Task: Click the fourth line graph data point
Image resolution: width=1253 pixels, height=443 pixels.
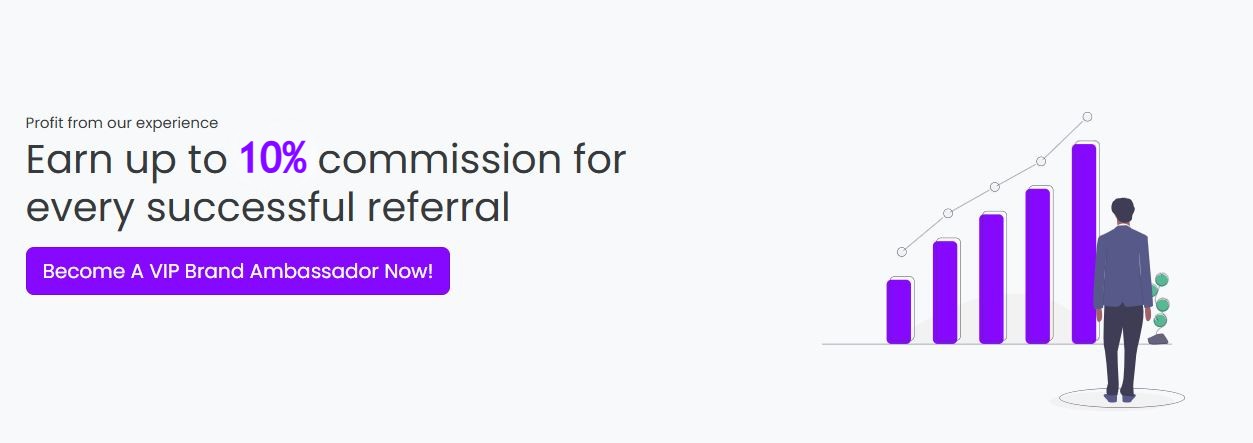Action: pyautogui.click(x=1041, y=161)
